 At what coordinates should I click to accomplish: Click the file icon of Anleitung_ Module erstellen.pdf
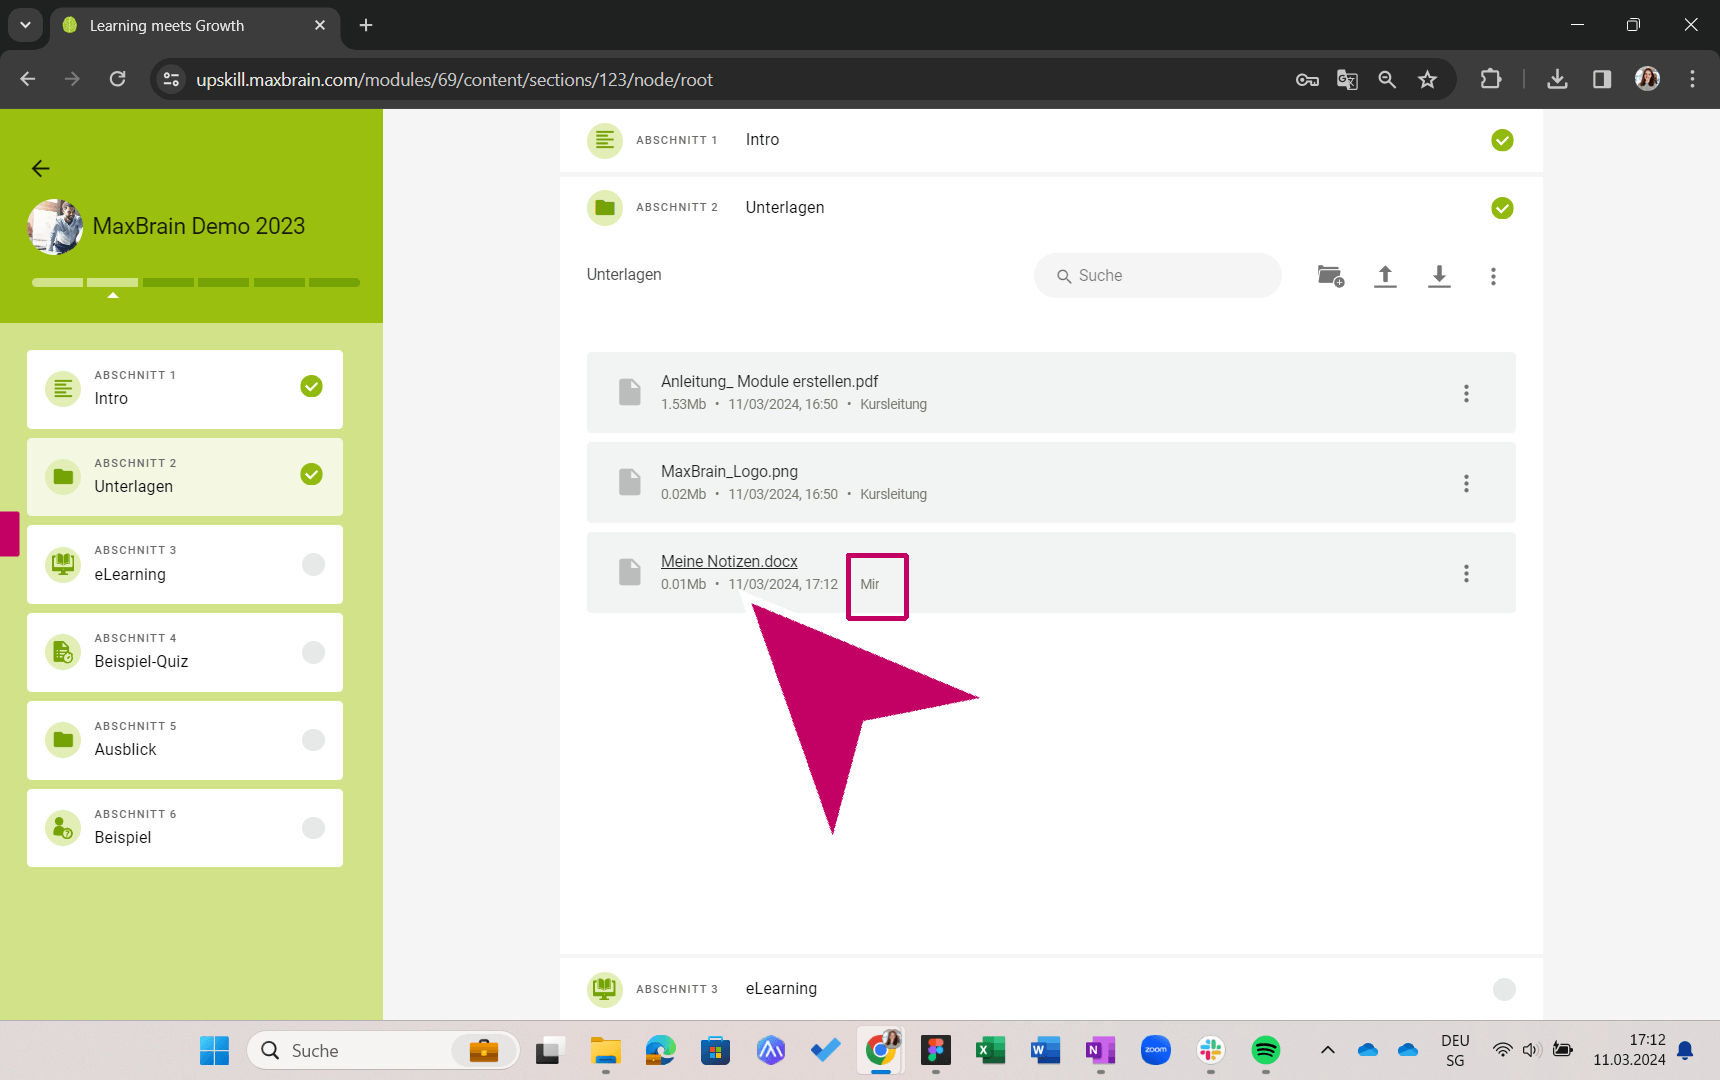coord(630,392)
